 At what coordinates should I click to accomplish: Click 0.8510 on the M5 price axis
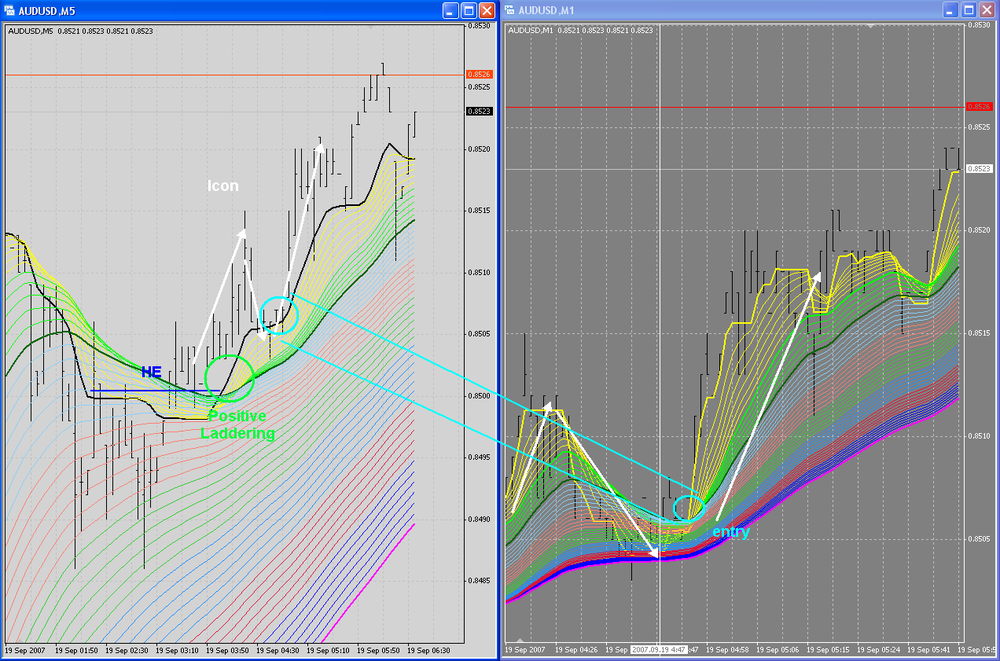point(479,272)
